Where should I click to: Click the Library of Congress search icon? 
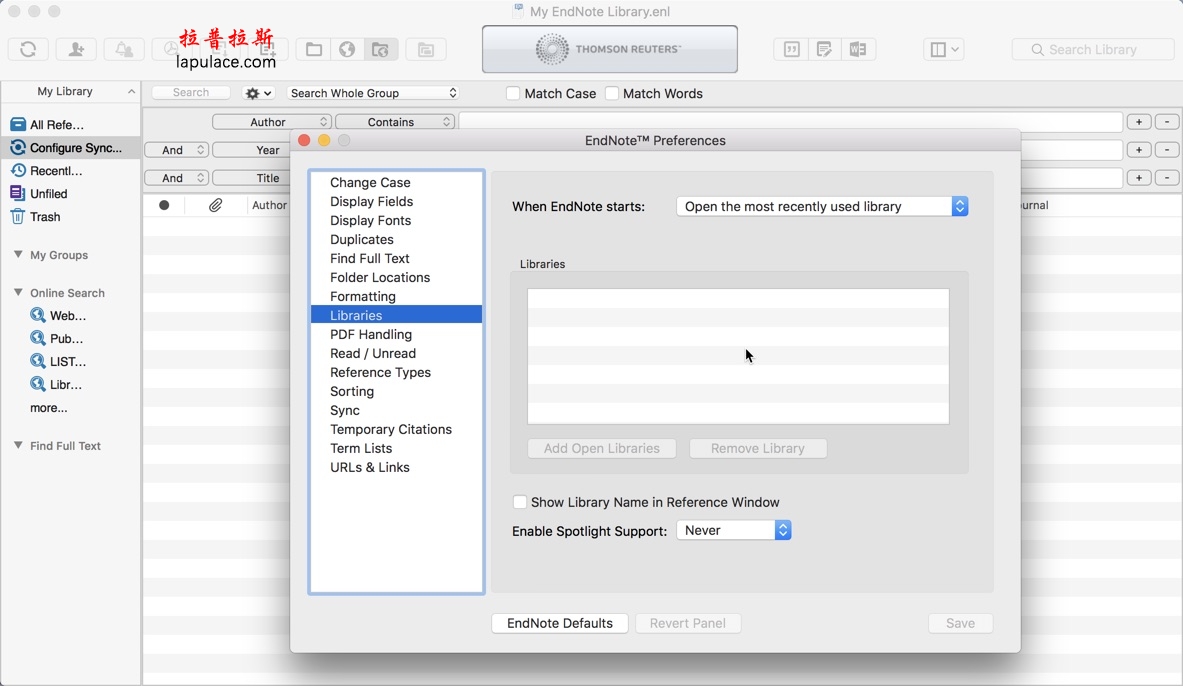pos(38,384)
